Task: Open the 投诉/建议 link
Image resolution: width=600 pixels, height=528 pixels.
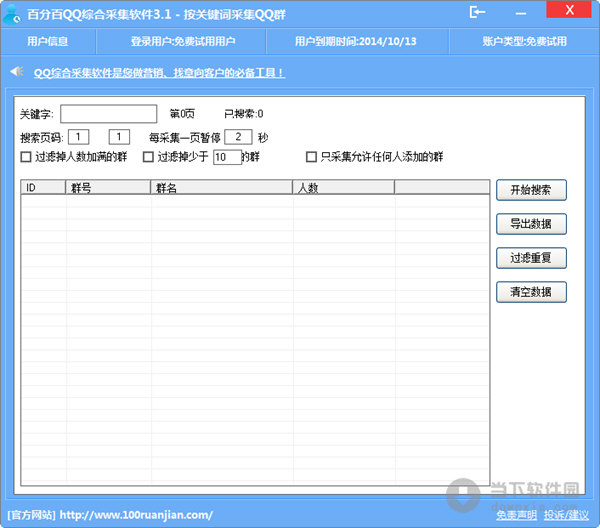Action: 566,515
